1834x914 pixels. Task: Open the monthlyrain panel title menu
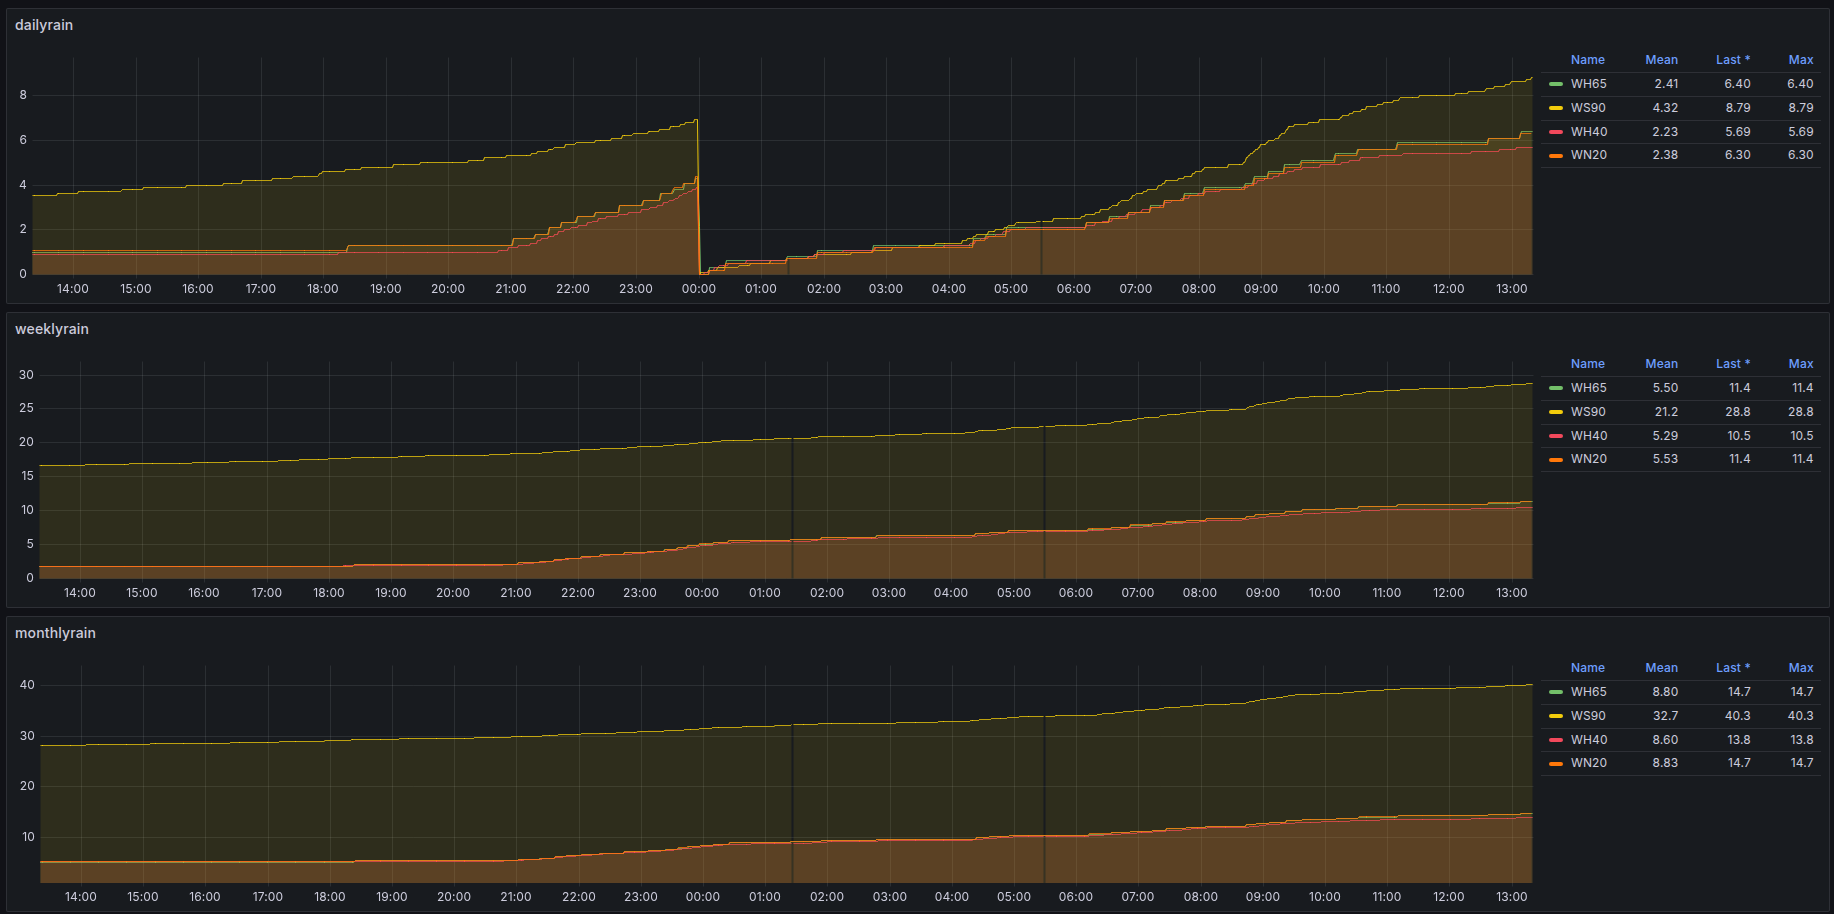[55, 633]
